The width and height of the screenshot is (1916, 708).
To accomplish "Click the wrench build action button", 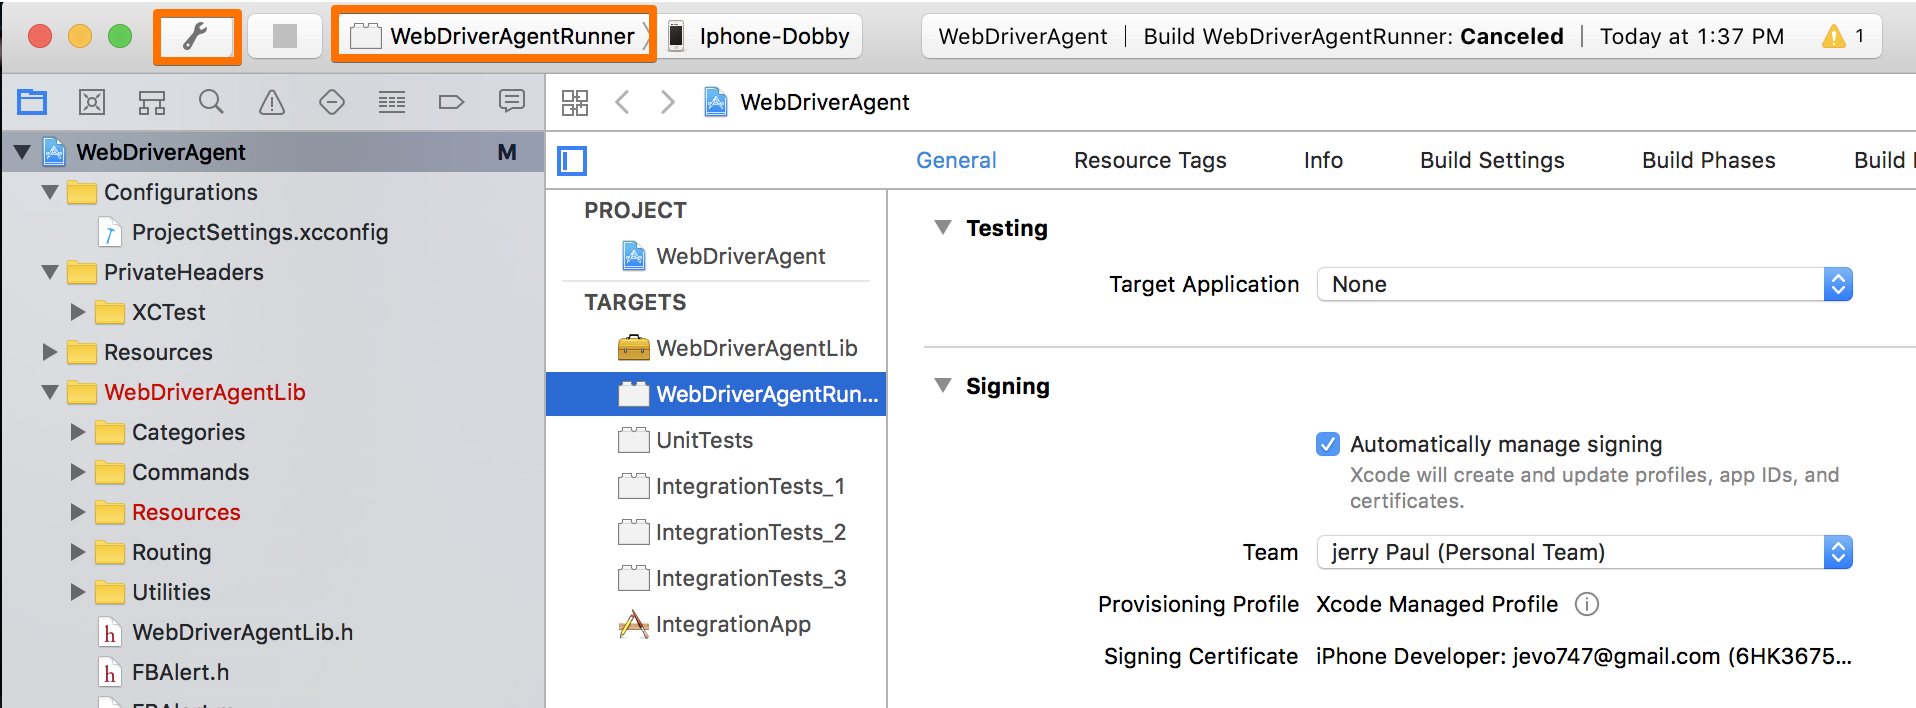I will (x=196, y=37).
